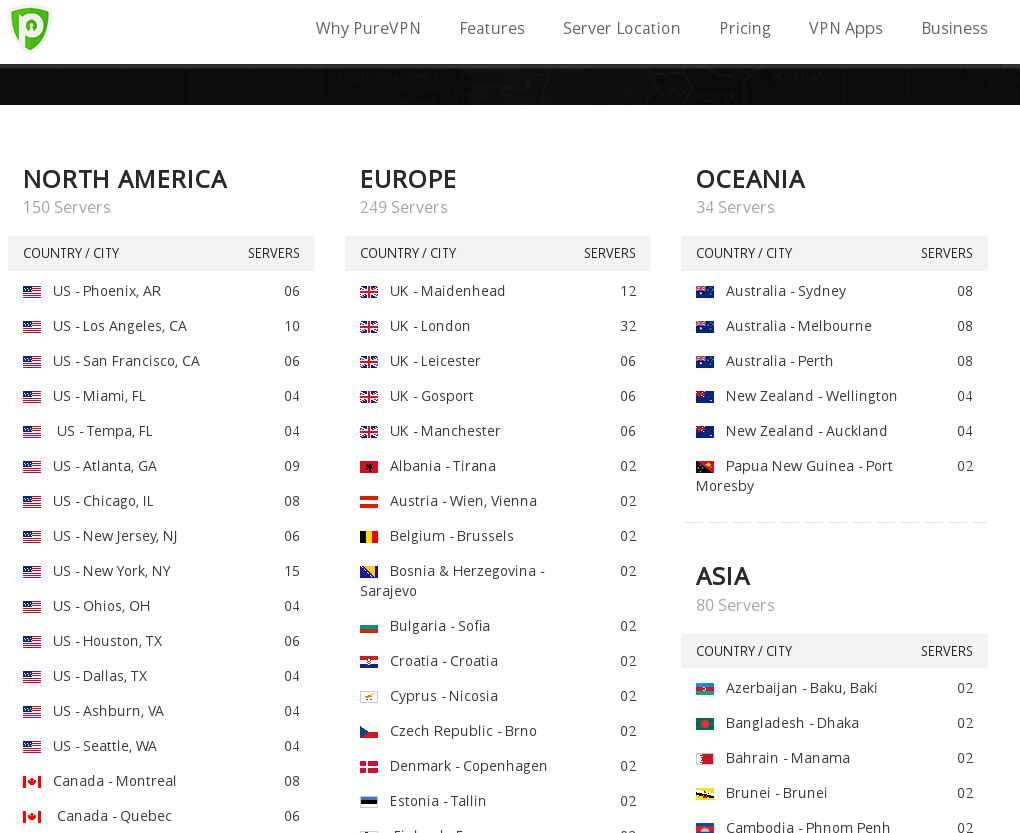The height and width of the screenshot is (833, 1020).
Task: Select the US - Houston, TX entry
Action: pos(107,642)
